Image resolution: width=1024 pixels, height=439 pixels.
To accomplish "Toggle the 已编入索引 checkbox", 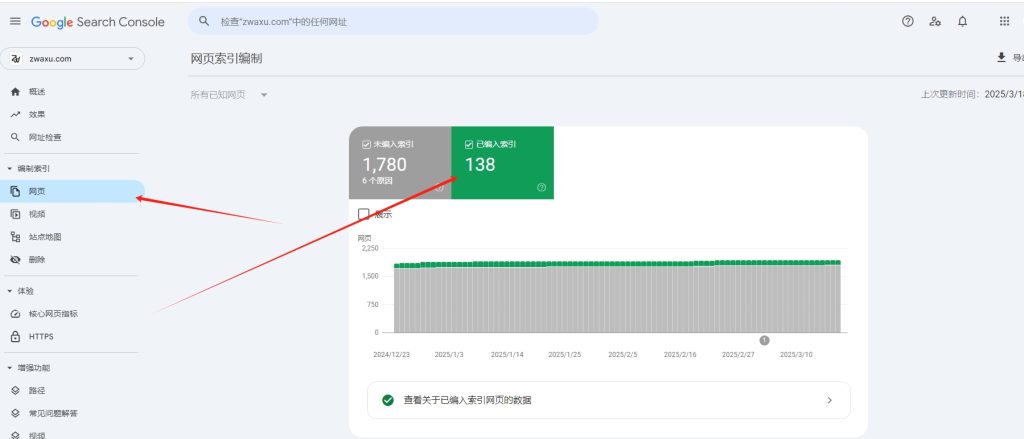I will tap(469, 144).
